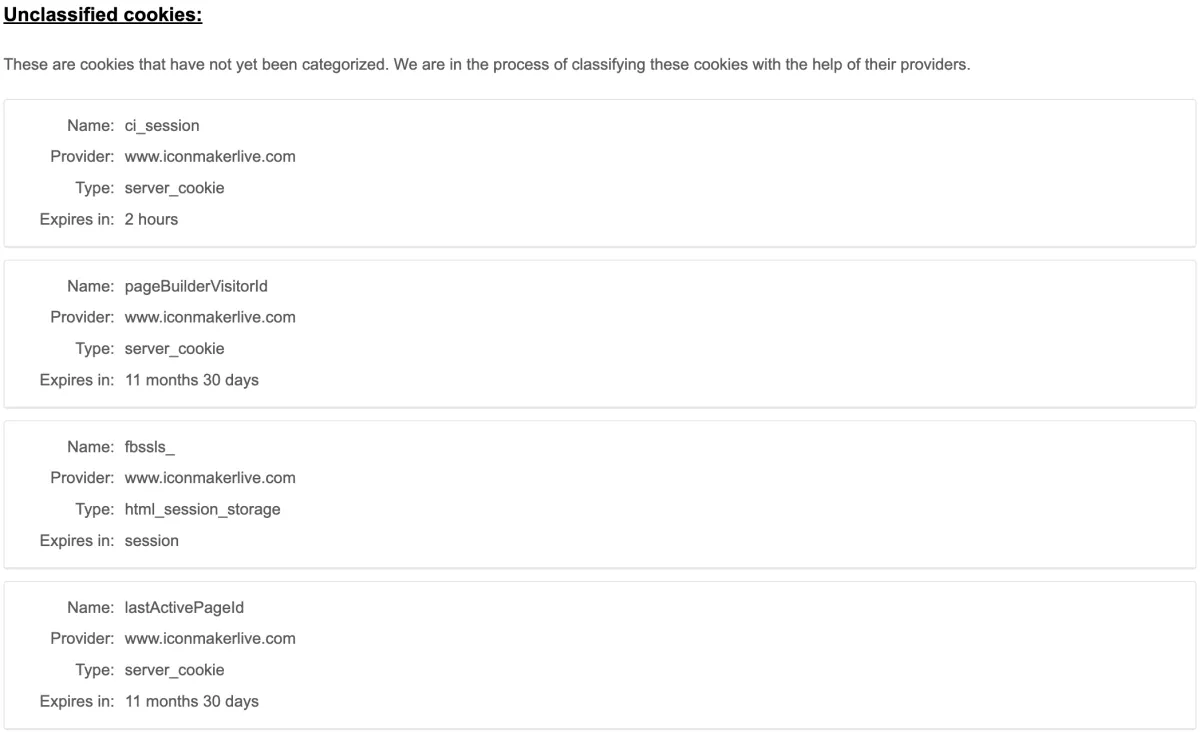Click the Expires in label of fbssls_ card

[x=77, y=541]
